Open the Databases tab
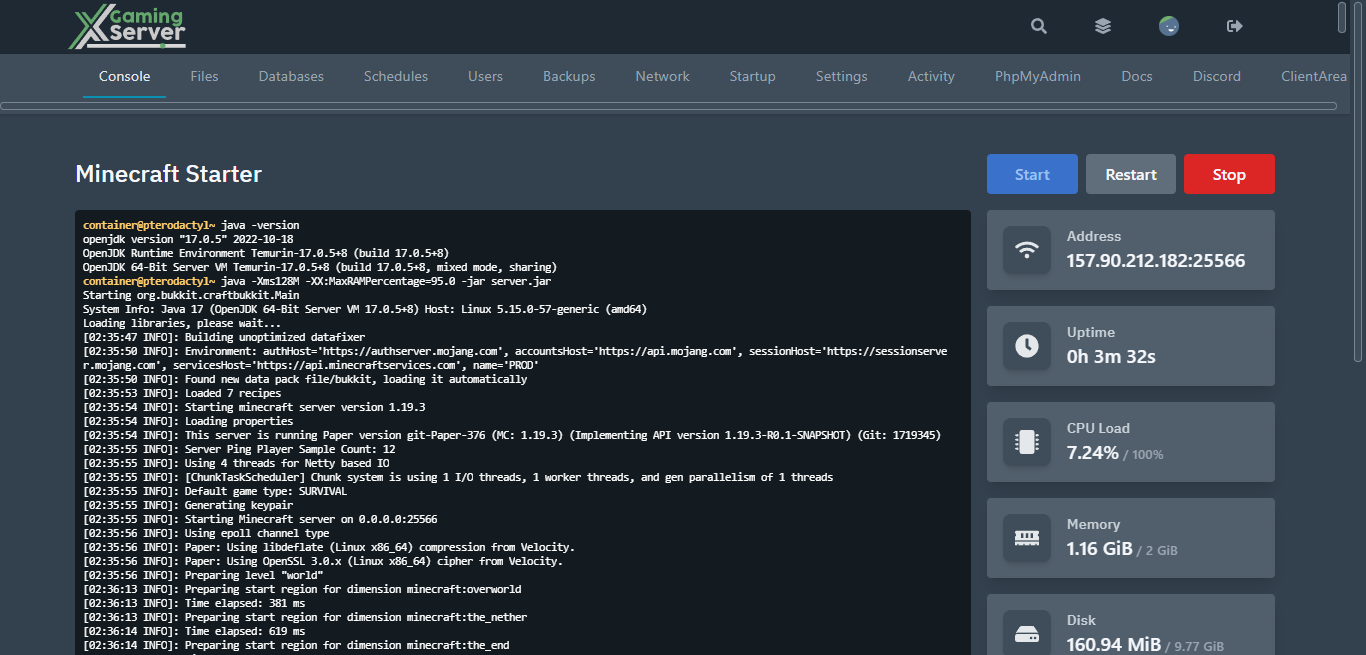1366x655 pixels. click(291, 76)
